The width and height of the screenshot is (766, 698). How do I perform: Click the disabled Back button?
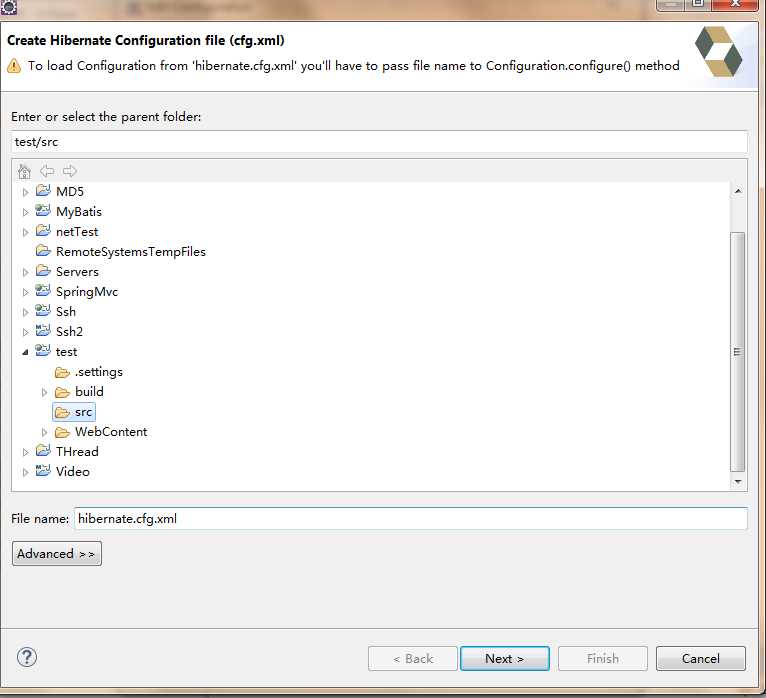pyautogui.click(x=413, y=658)
